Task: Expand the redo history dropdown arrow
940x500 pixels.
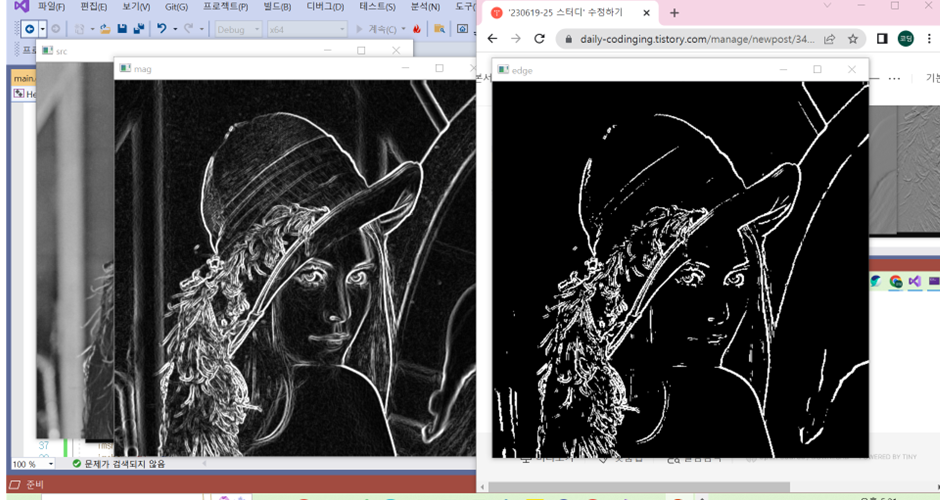Action: coord(201,29)
